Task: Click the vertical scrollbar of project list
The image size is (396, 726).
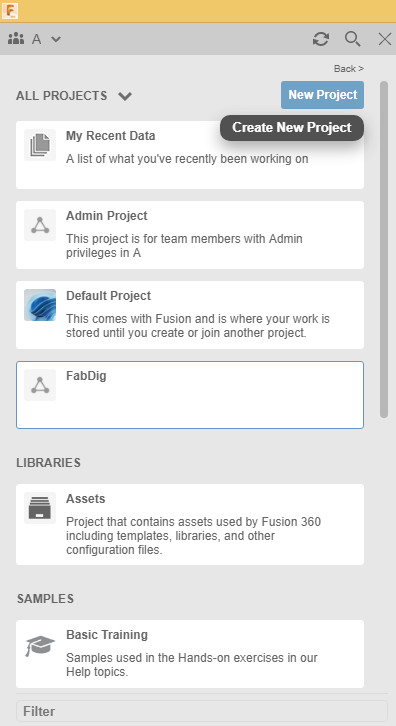Action: coord(383,250)
